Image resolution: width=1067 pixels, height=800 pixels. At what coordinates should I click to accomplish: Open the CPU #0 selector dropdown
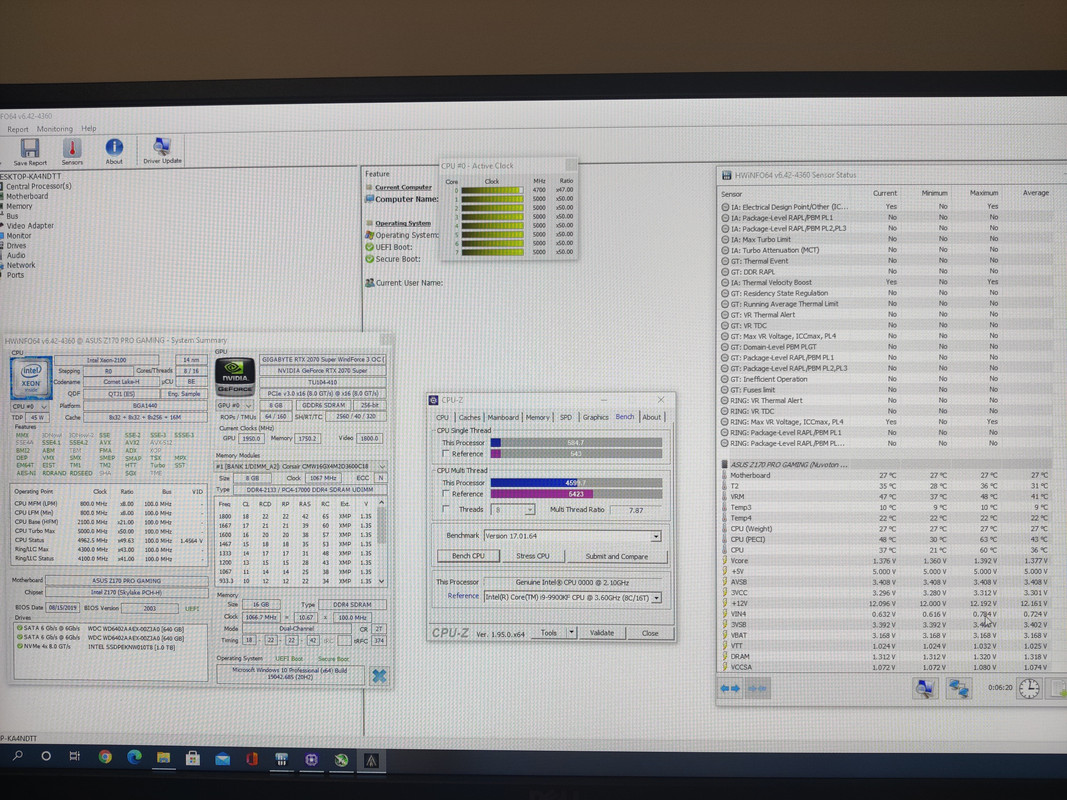[x=30, y=406]
